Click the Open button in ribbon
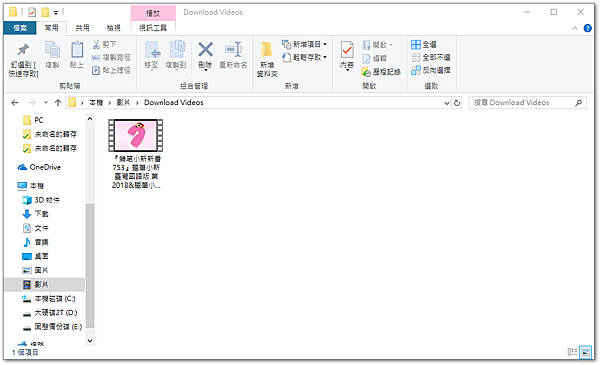 pos(378,45)
